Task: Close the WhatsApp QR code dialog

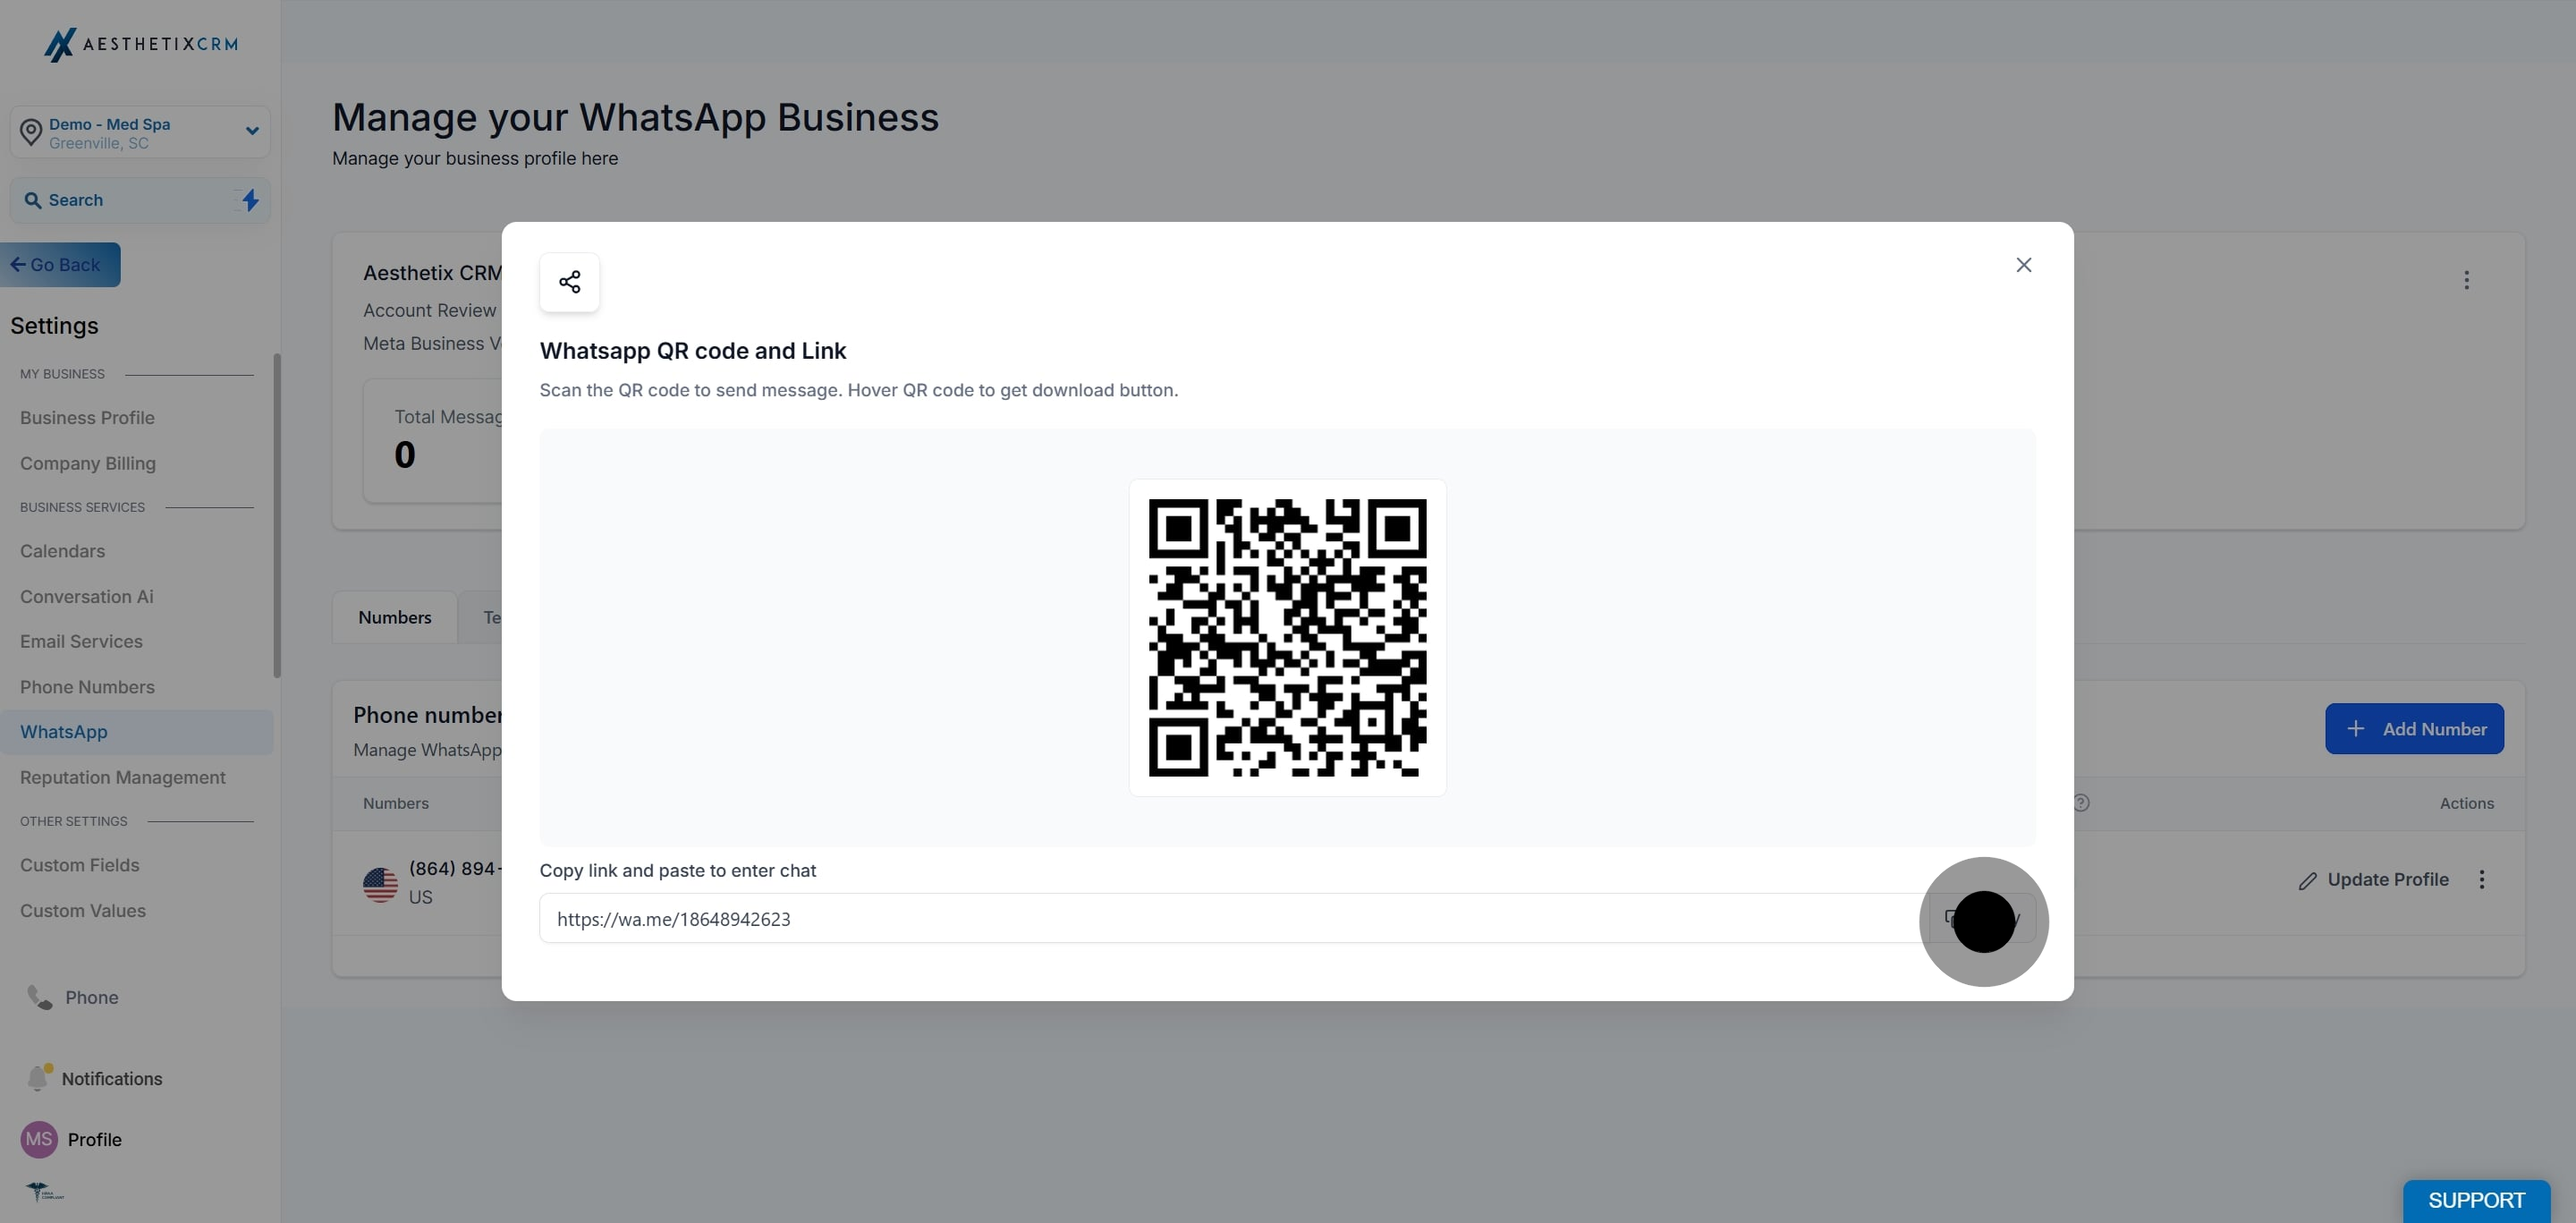Action: 2023,265
